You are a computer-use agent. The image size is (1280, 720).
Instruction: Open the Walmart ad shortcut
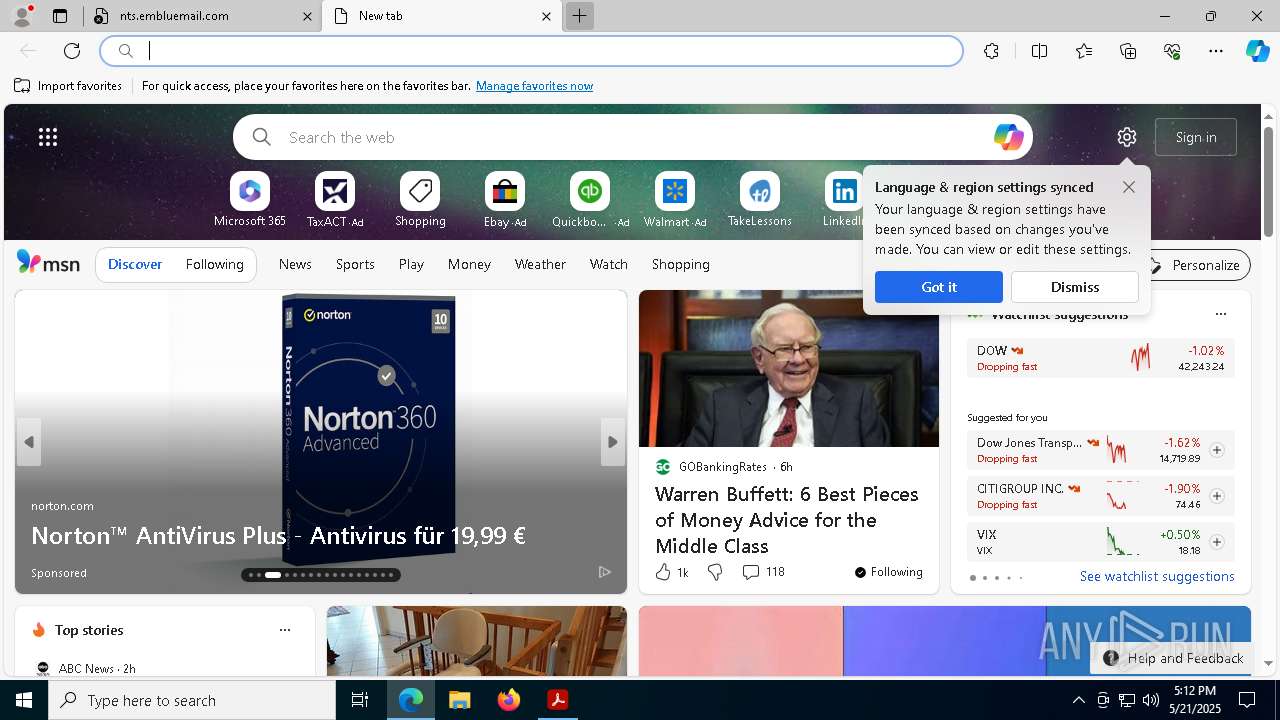(x=675, y=200)
